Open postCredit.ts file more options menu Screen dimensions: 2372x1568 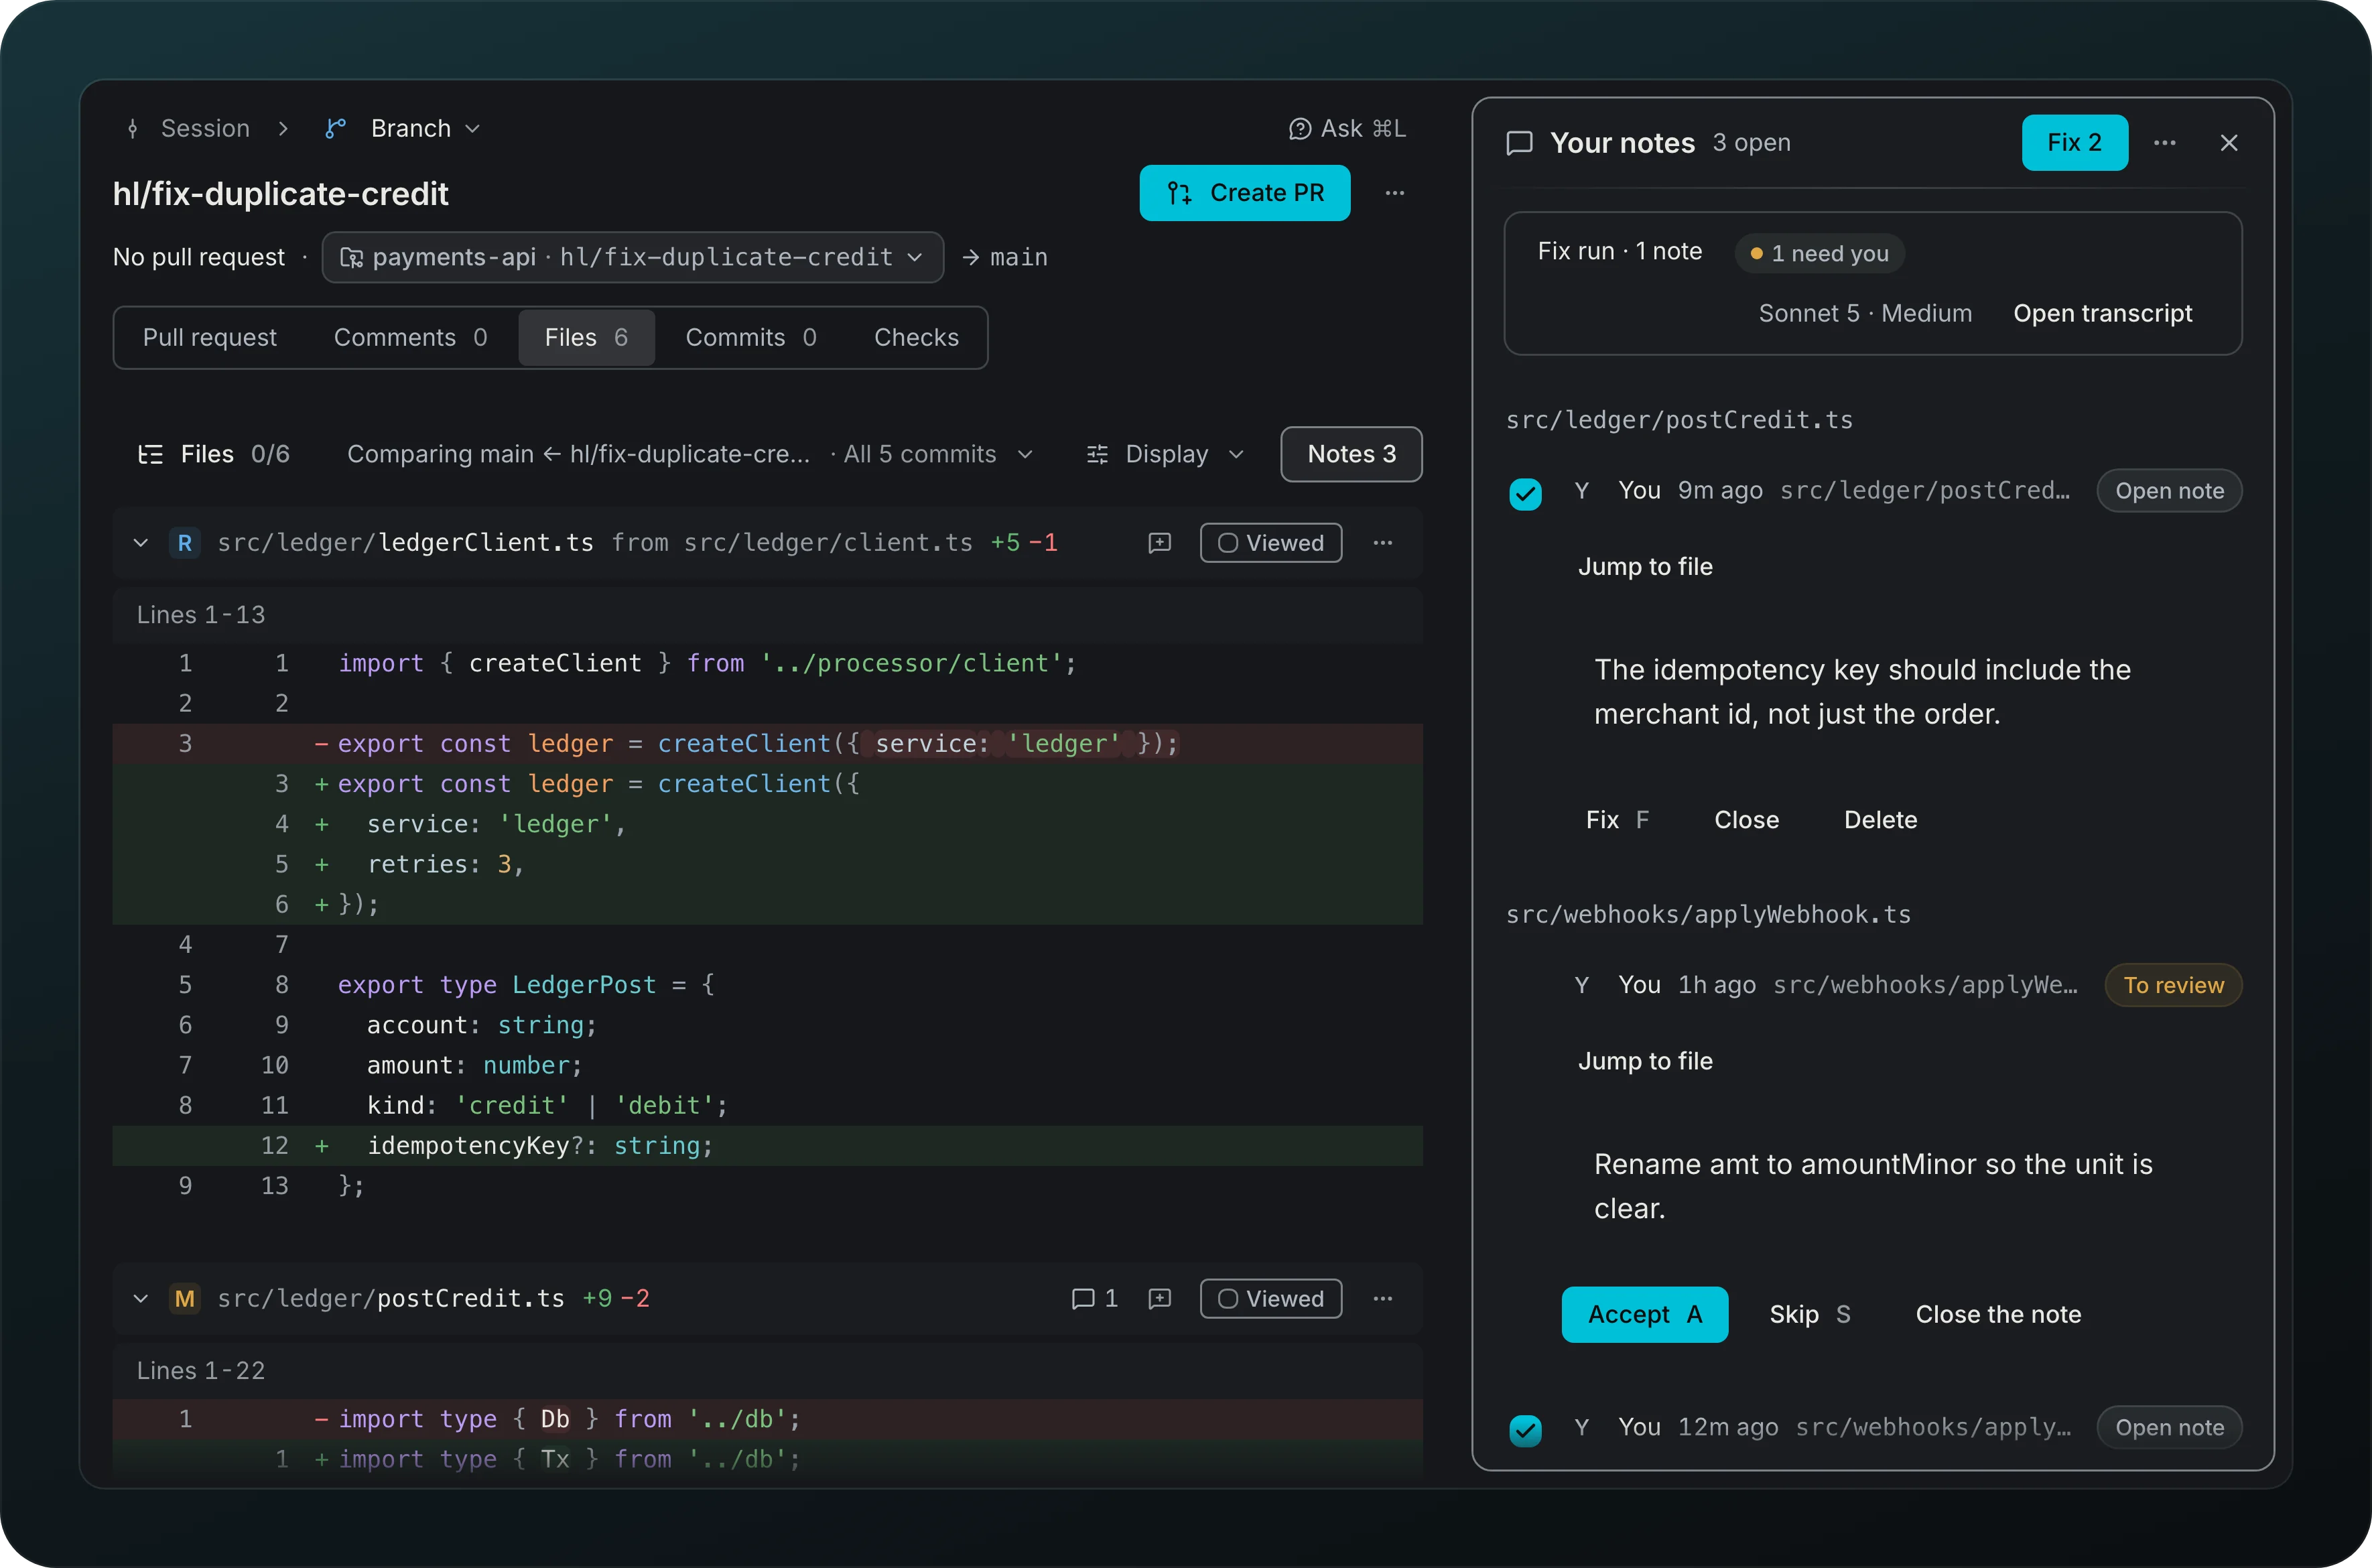[1383, 1299]
